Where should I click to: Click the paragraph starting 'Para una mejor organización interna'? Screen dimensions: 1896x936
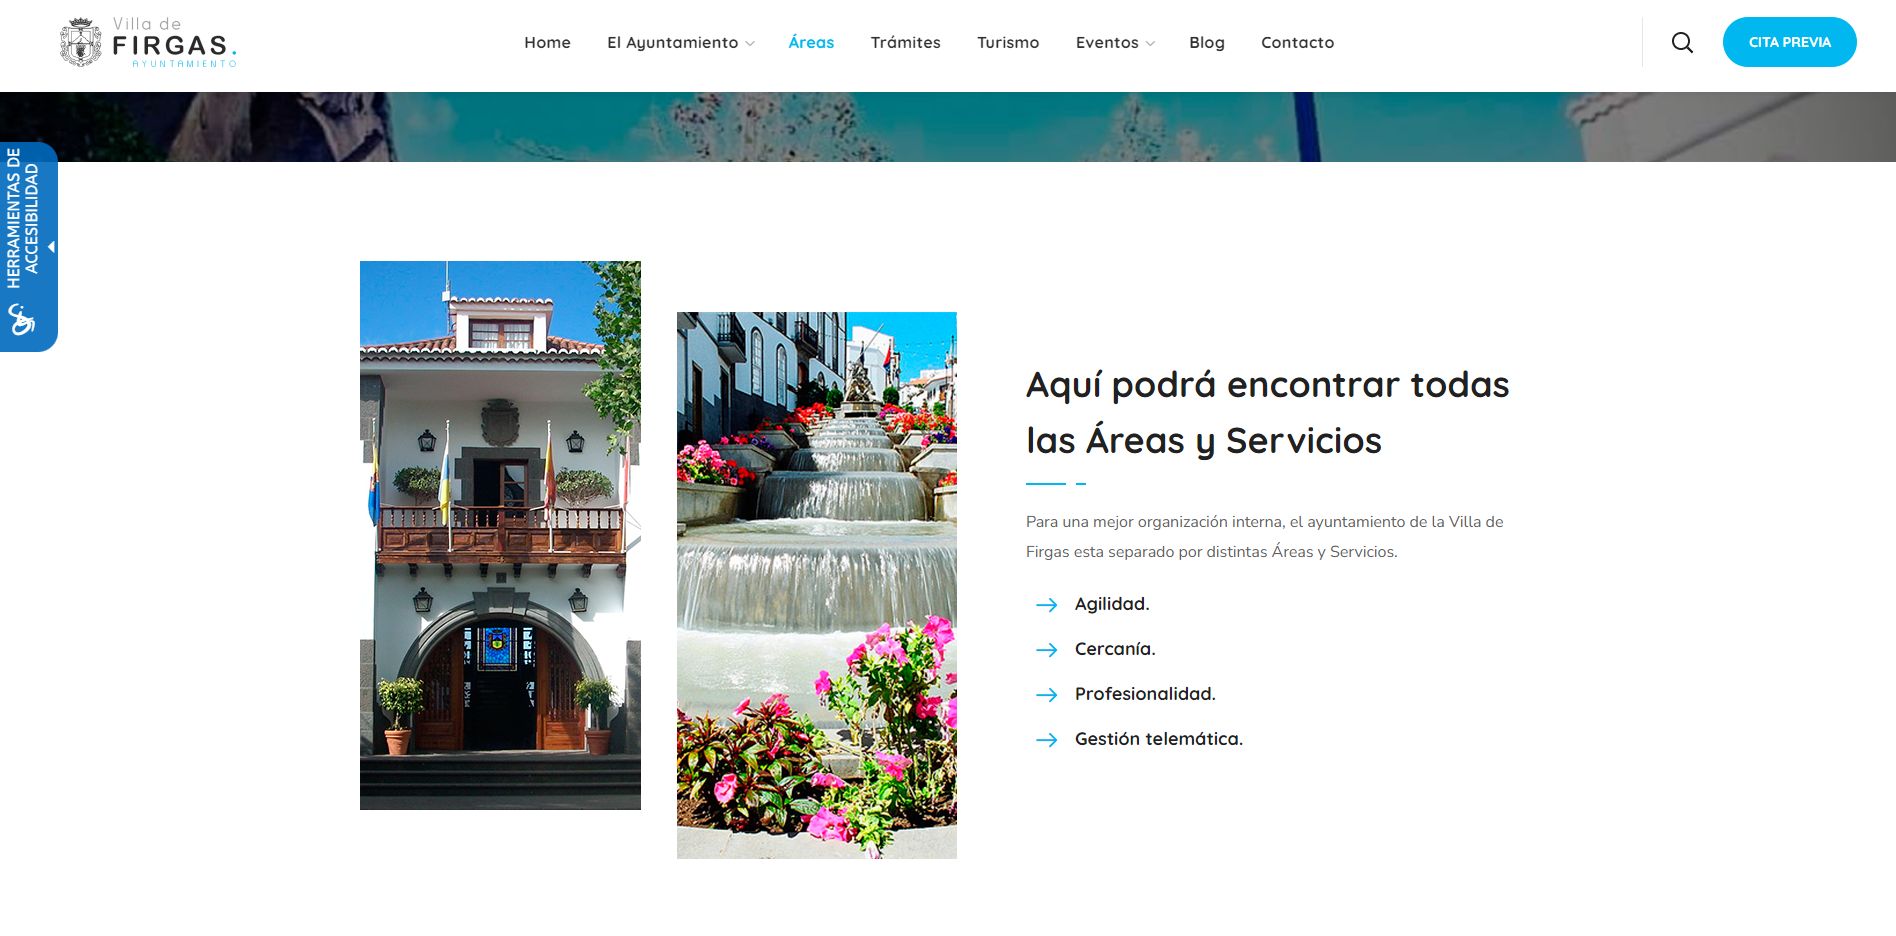[1265, 536]
